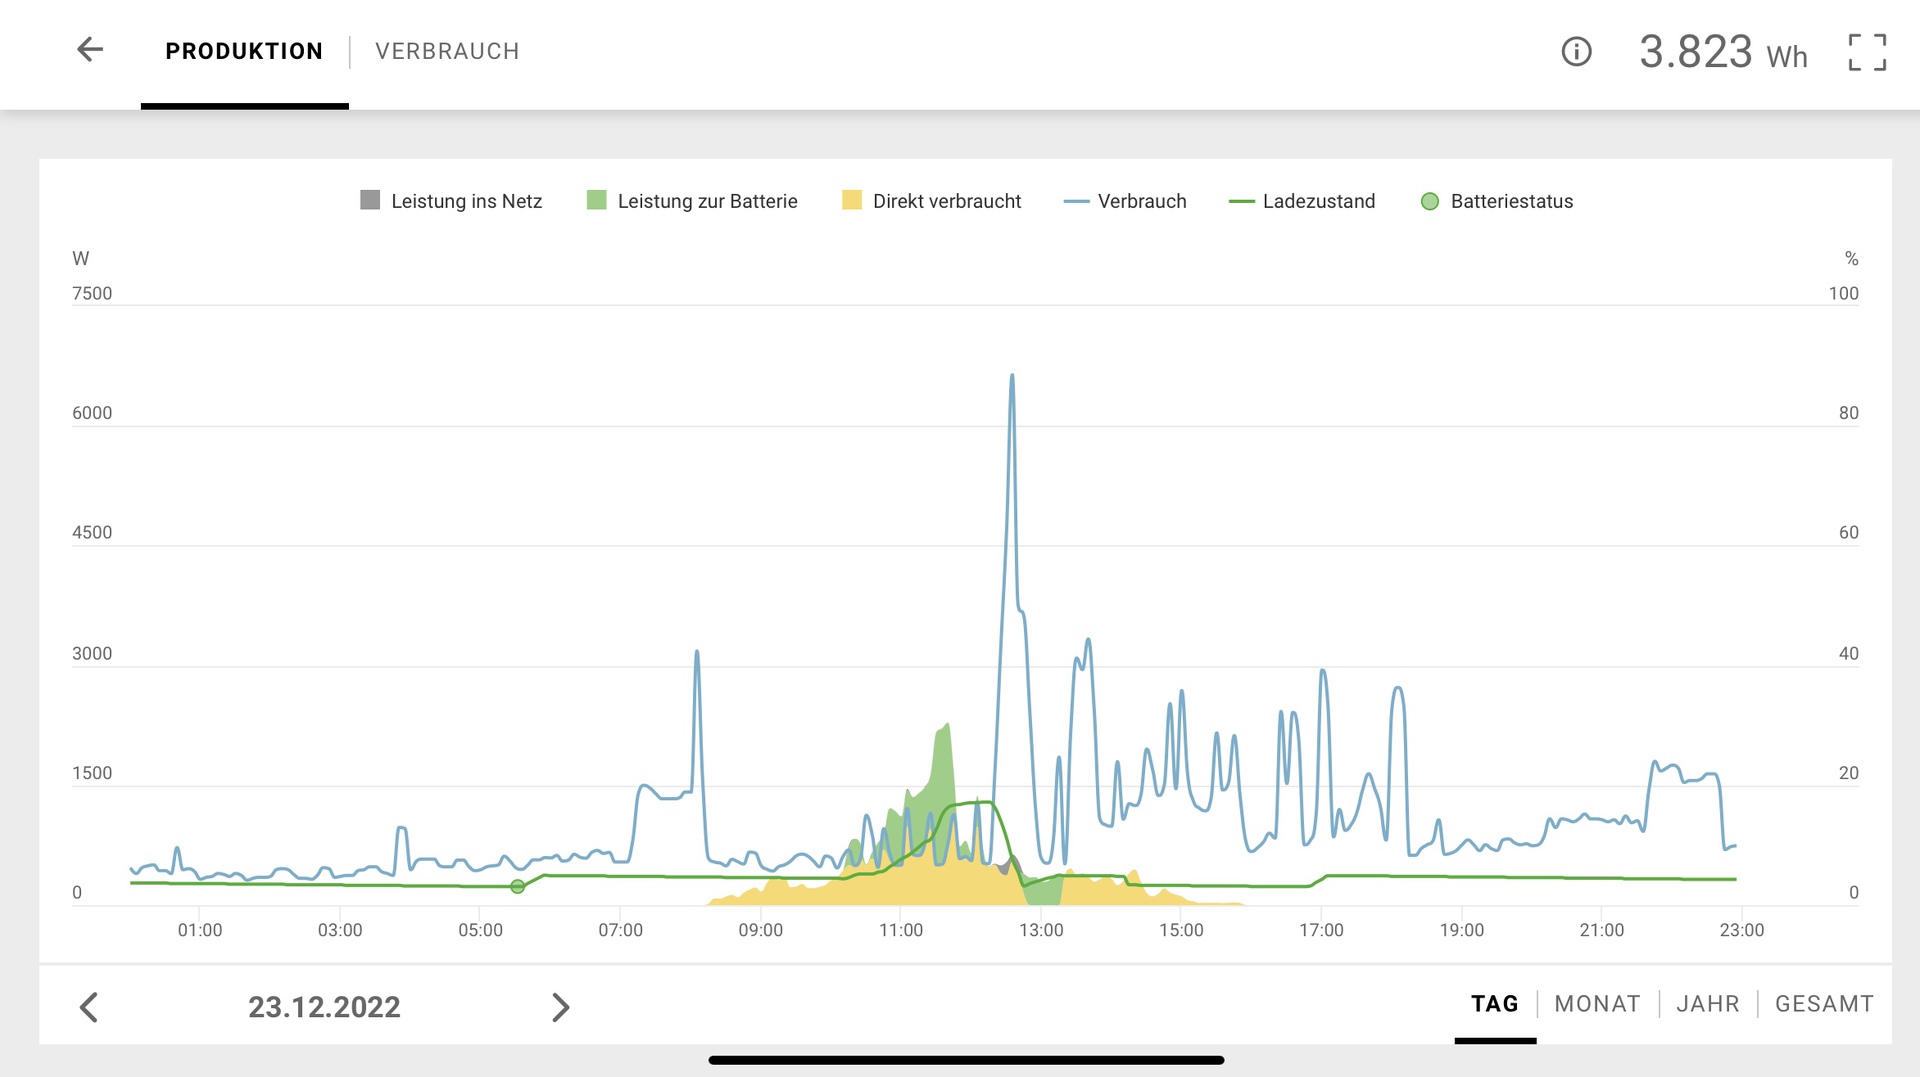Select the Tag time range
The height and width of the screenshot is (1077, 1920).
click(1494, 1004)
